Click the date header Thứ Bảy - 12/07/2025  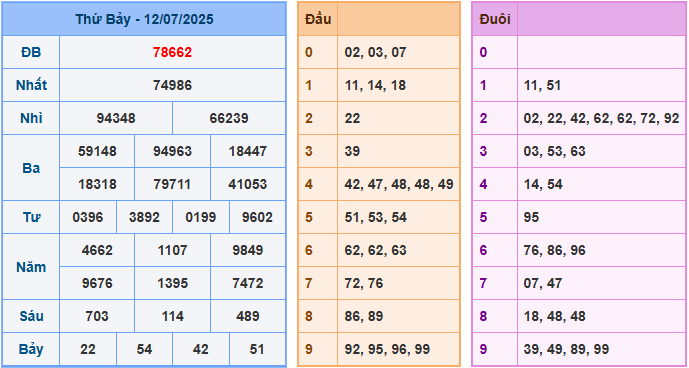coord(144,19)
